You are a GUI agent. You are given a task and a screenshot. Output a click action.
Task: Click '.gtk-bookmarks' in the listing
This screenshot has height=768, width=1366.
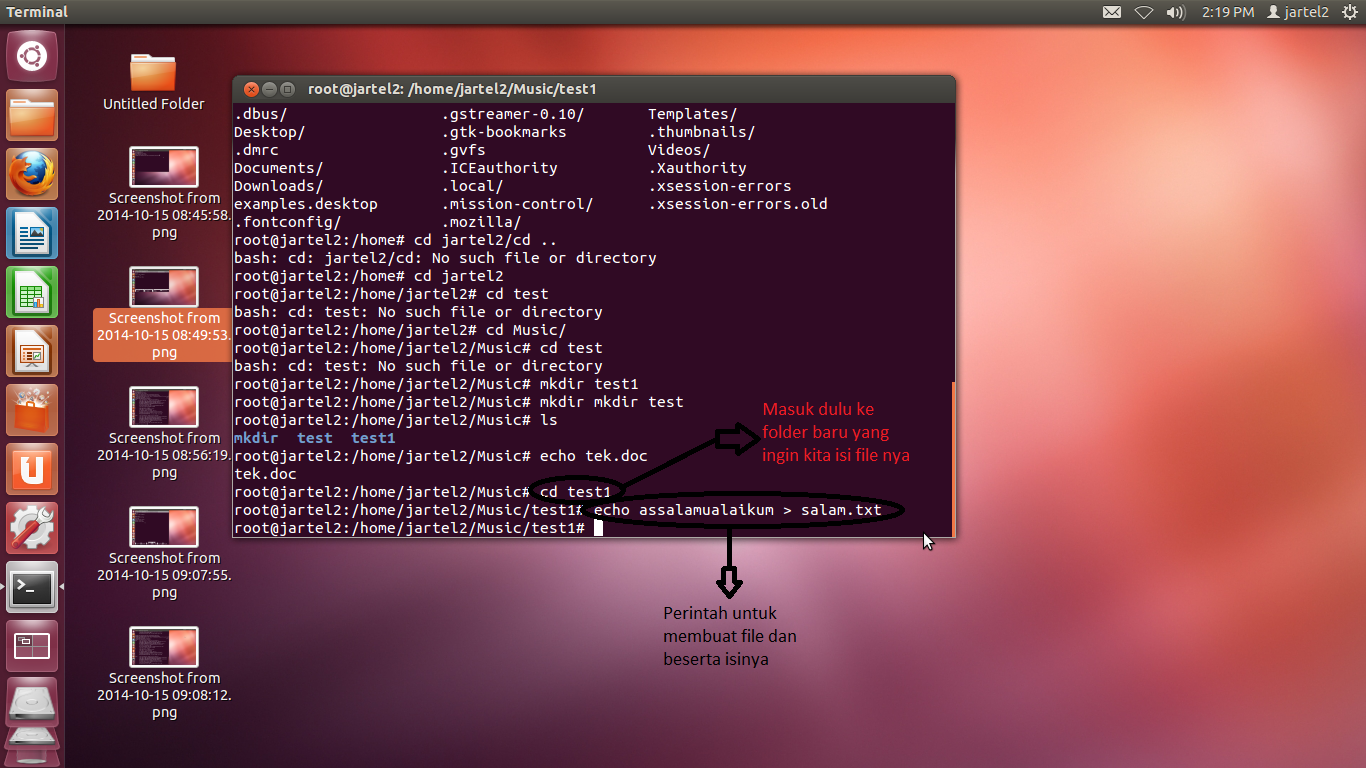coord(504,132)
